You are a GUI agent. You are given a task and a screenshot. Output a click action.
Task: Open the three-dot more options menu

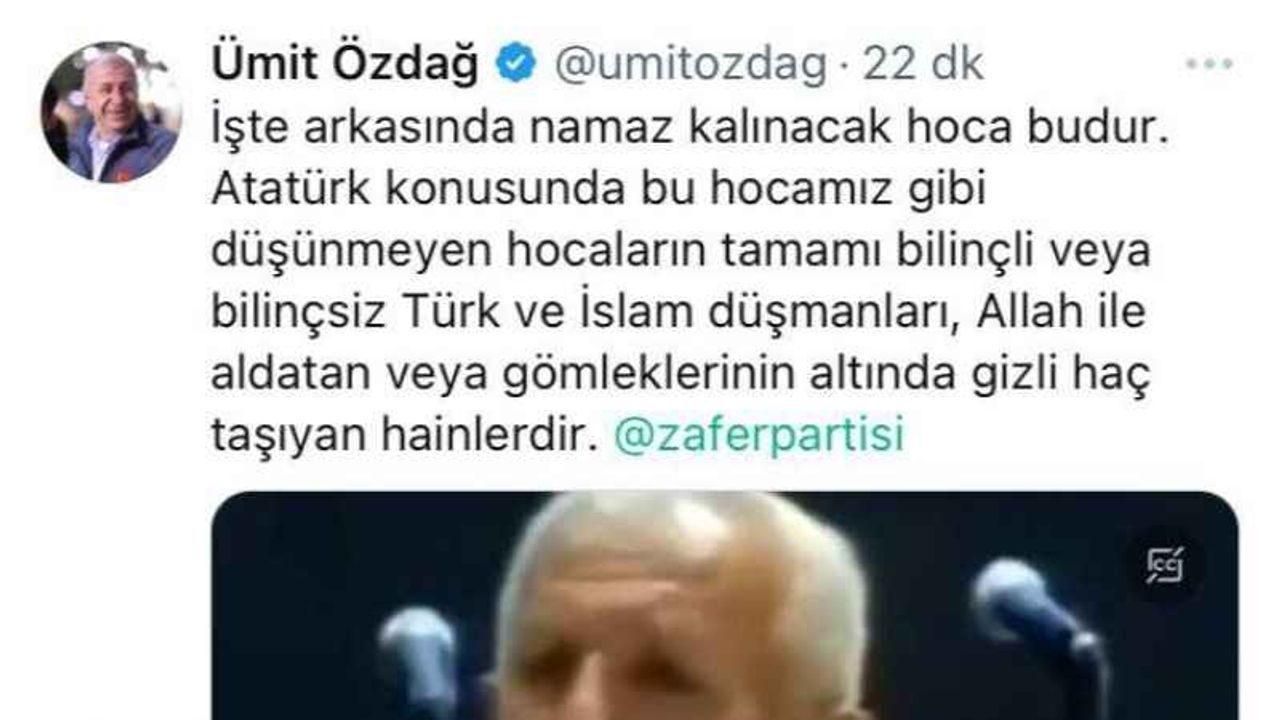[x=1210, y=65]
